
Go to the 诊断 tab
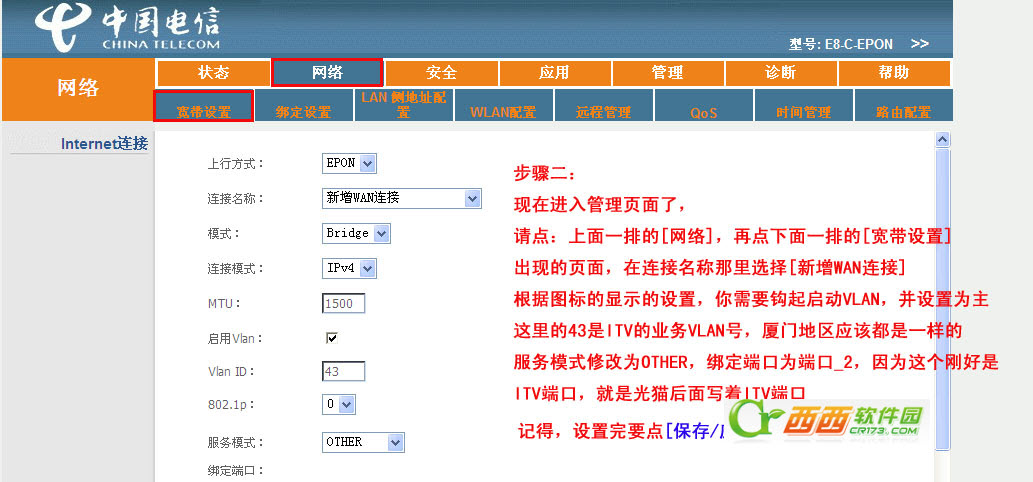[781, 73]
